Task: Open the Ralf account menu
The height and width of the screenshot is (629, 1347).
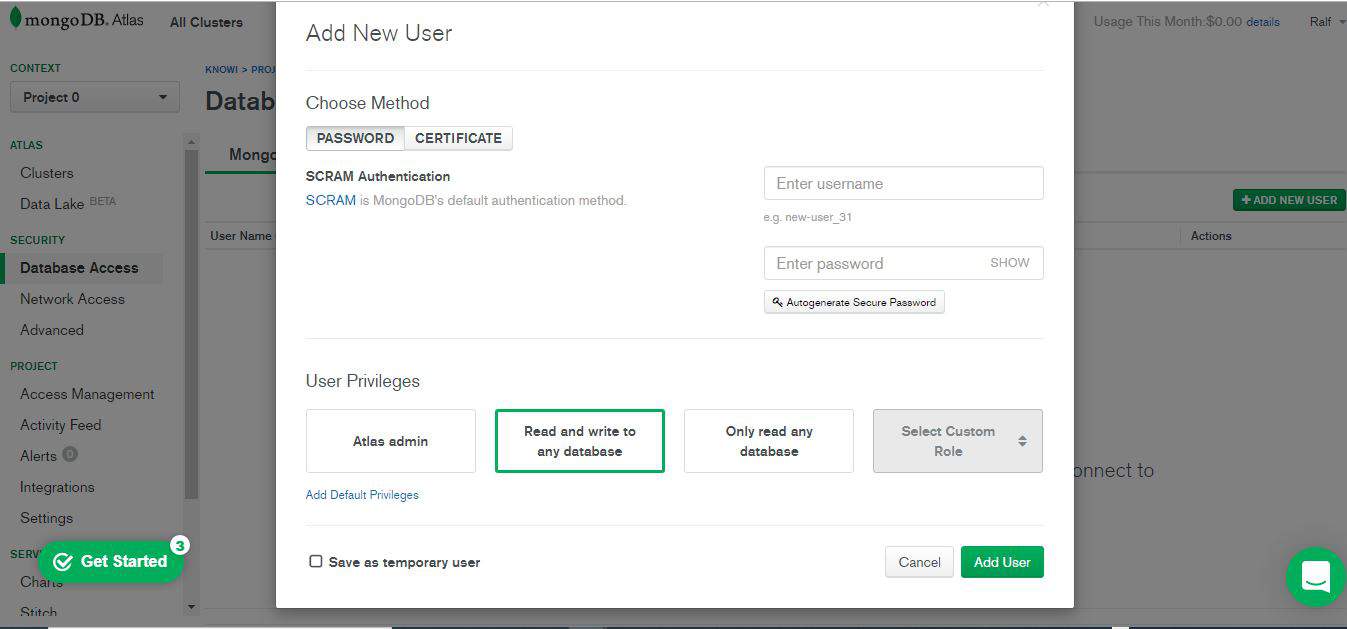Action: pyautogui.click(x=1325, y=20)
